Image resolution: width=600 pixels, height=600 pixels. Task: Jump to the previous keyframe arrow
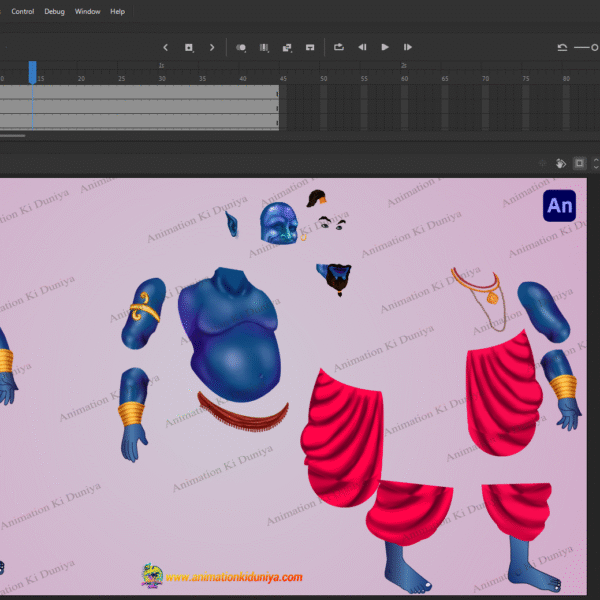tap(165, 47)
